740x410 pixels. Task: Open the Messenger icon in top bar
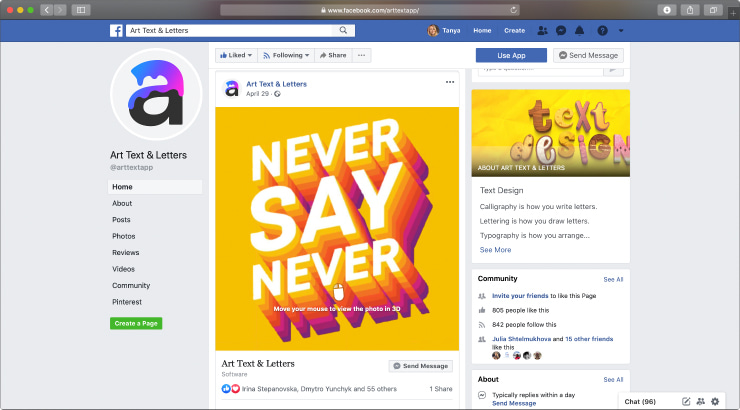[561, 31]
